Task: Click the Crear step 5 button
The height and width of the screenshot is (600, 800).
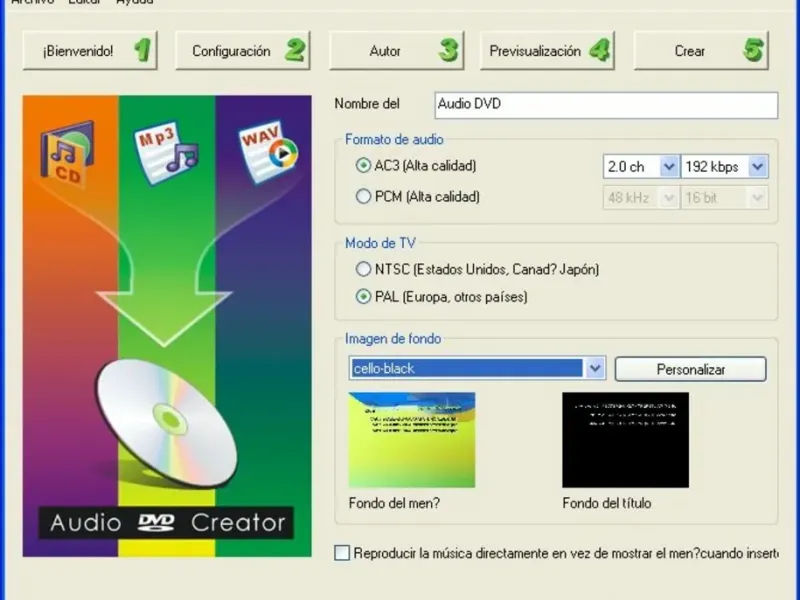Action: [x=701, y=51]
